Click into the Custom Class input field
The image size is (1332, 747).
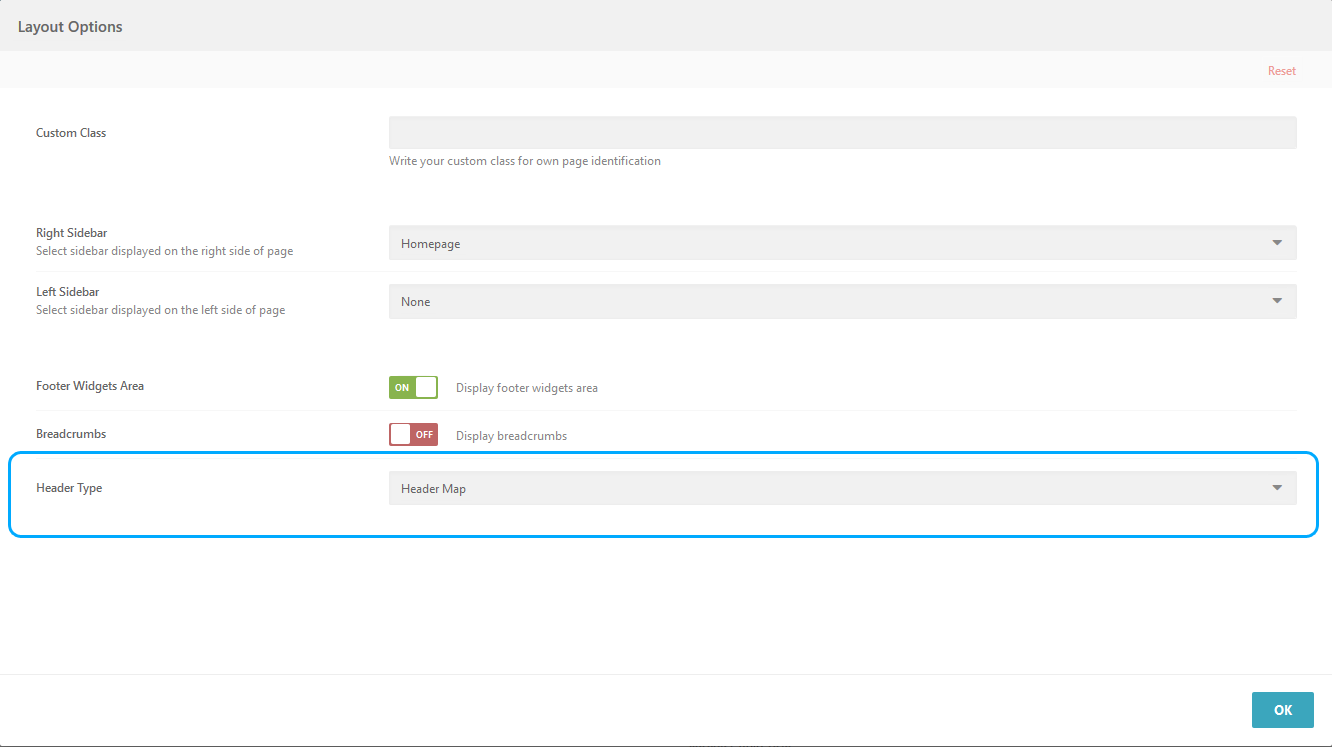(x=842, y=133)
